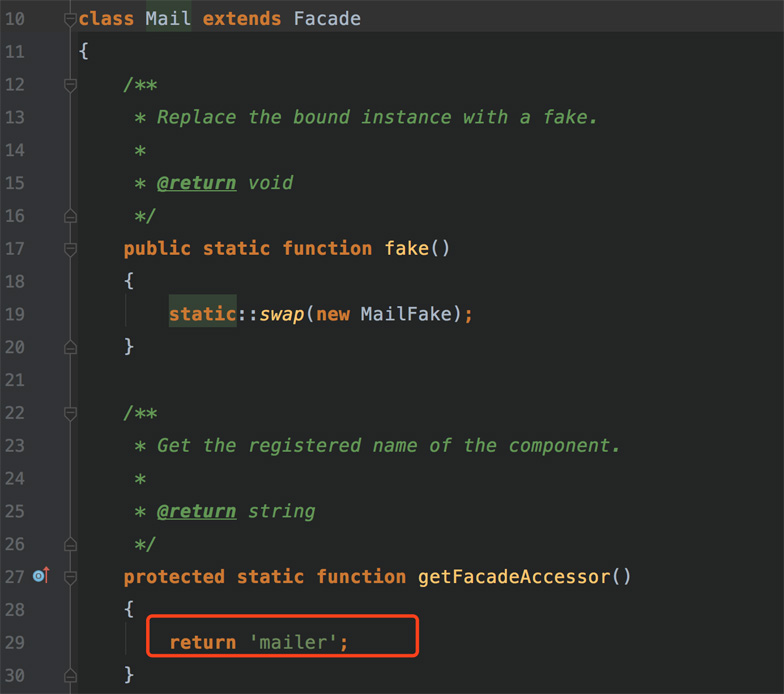The height and width of the screenshot is (694, 784).
Task: Click fold end marker on line 26
Action: tap(70, 544)
